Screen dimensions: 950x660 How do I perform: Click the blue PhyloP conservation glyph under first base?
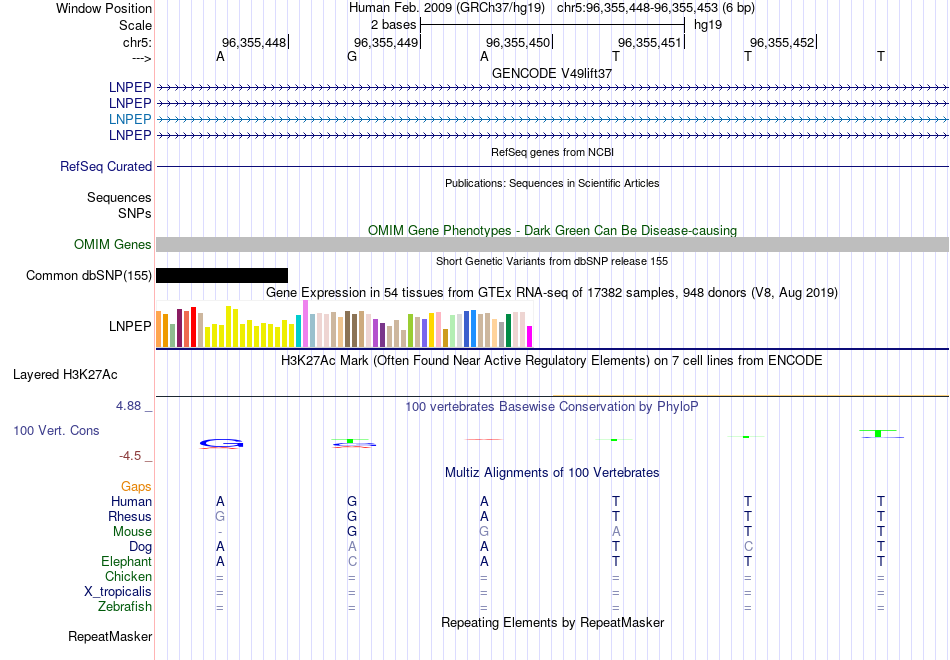pyautogui.click(x=221, y=444)
